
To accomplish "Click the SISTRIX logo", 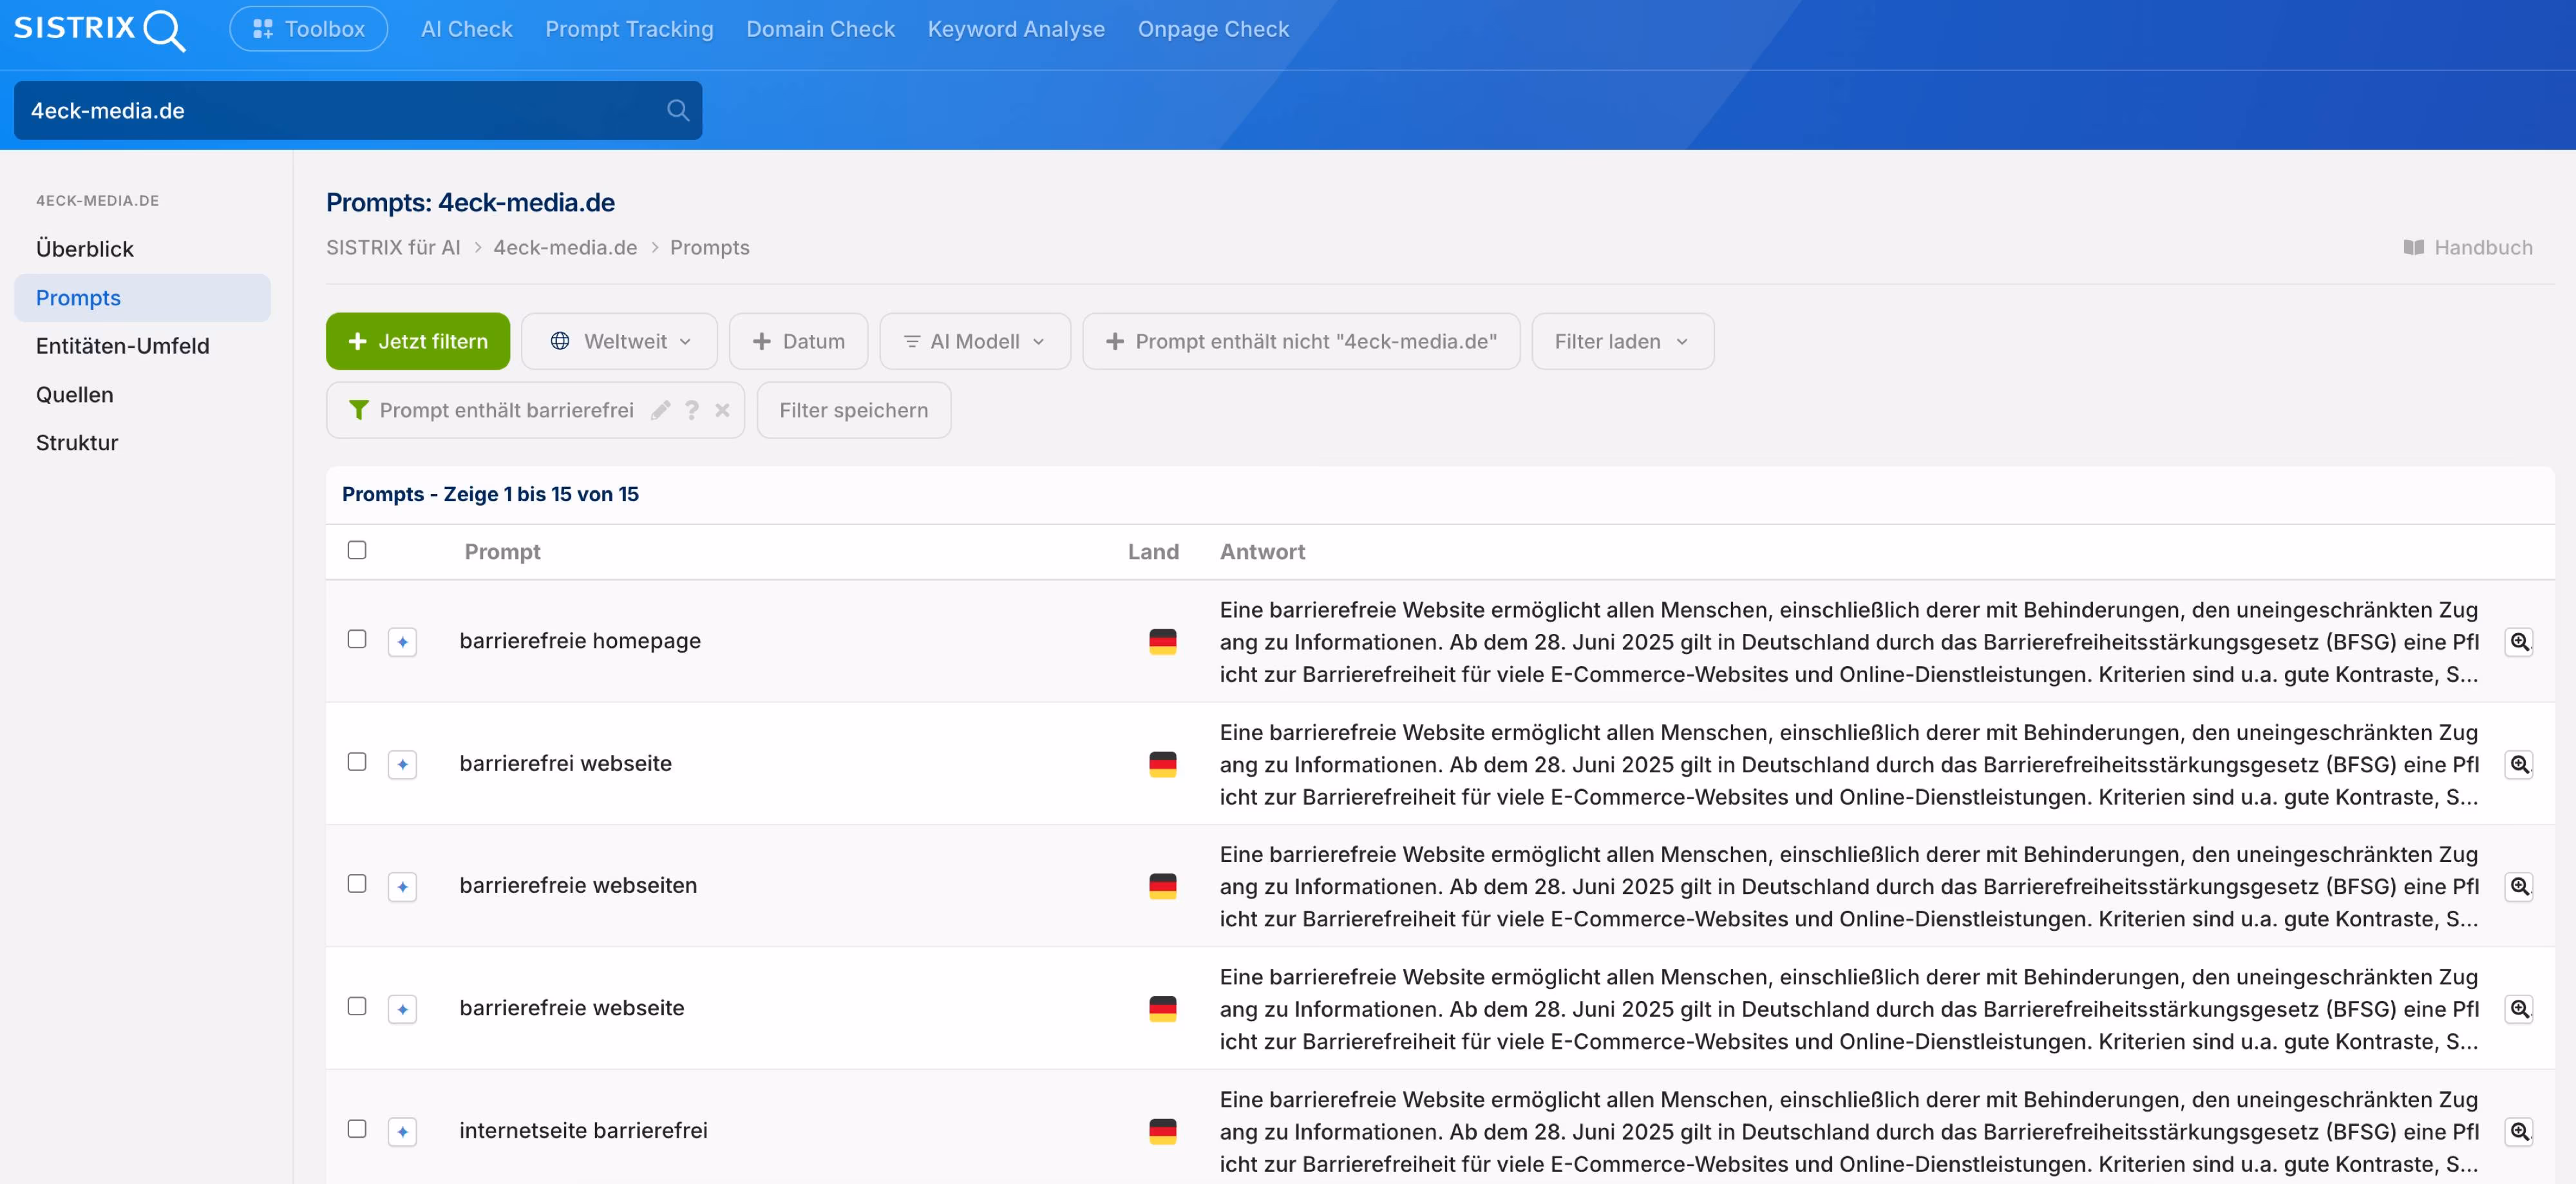I will 99,29.
